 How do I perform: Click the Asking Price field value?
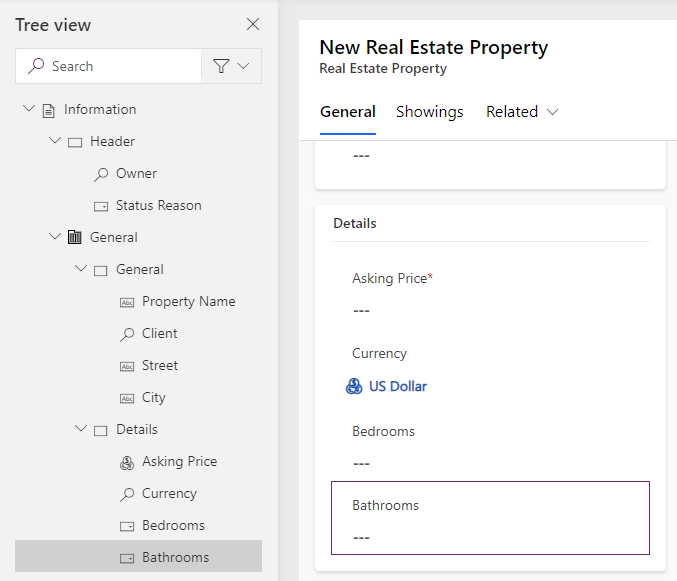[x=362, y=310]
